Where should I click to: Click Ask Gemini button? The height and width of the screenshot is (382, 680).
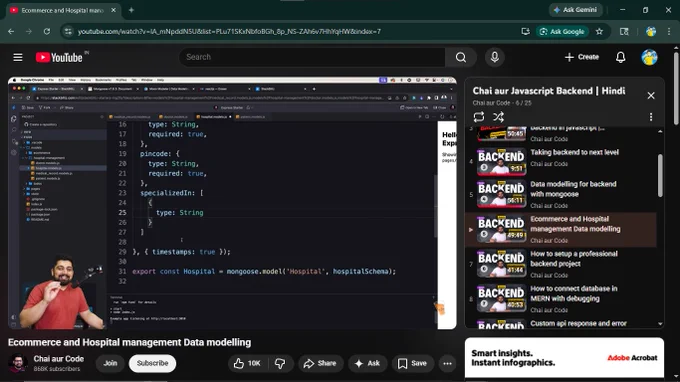[x=575, y=10]
